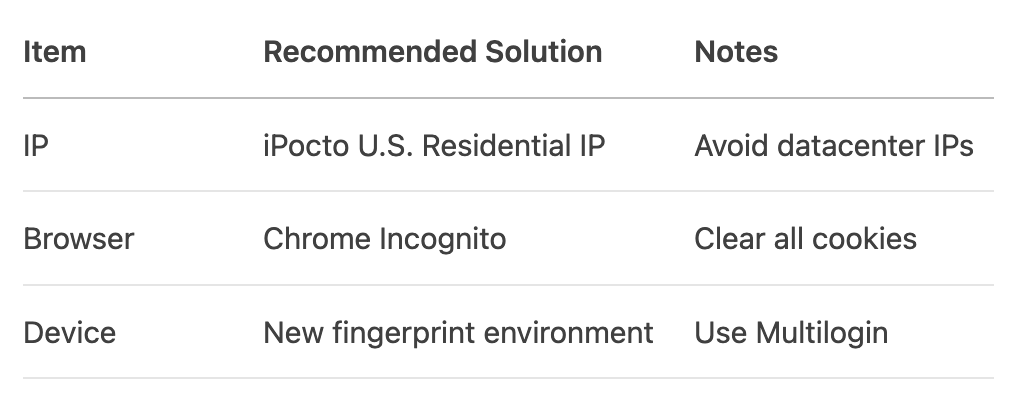Select the Device row label
1014x400 pixels.
tap(69, 332)
